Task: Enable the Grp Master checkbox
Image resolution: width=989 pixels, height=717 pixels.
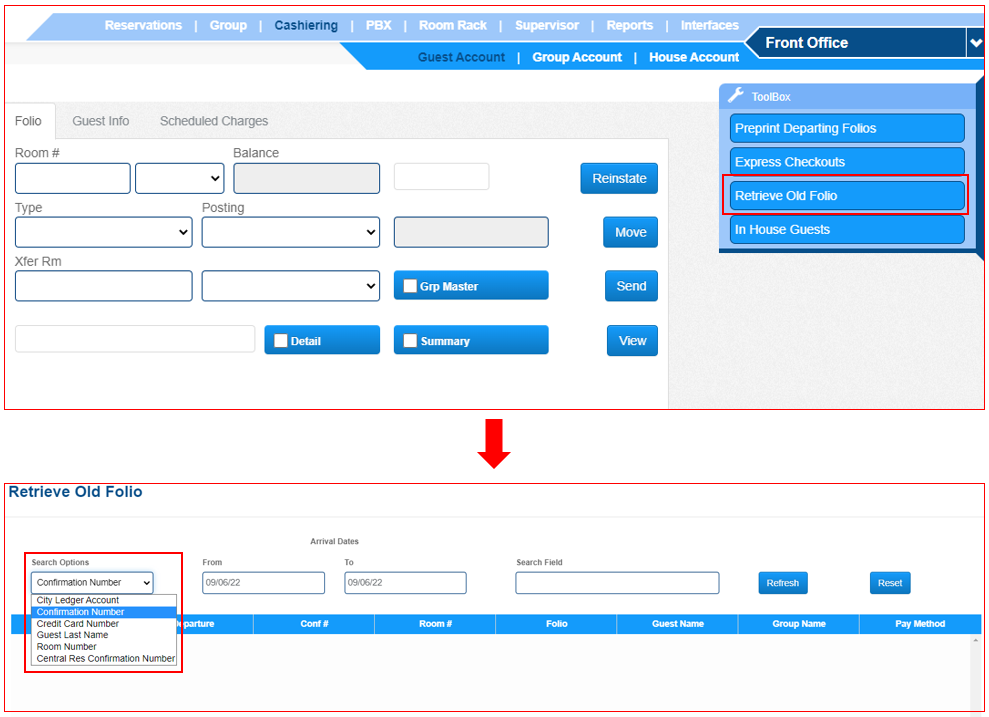Action: click(x=410, y=286)
